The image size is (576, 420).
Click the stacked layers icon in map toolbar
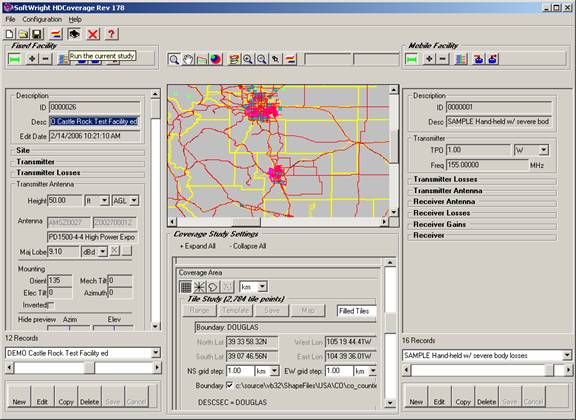coord(234,59)
